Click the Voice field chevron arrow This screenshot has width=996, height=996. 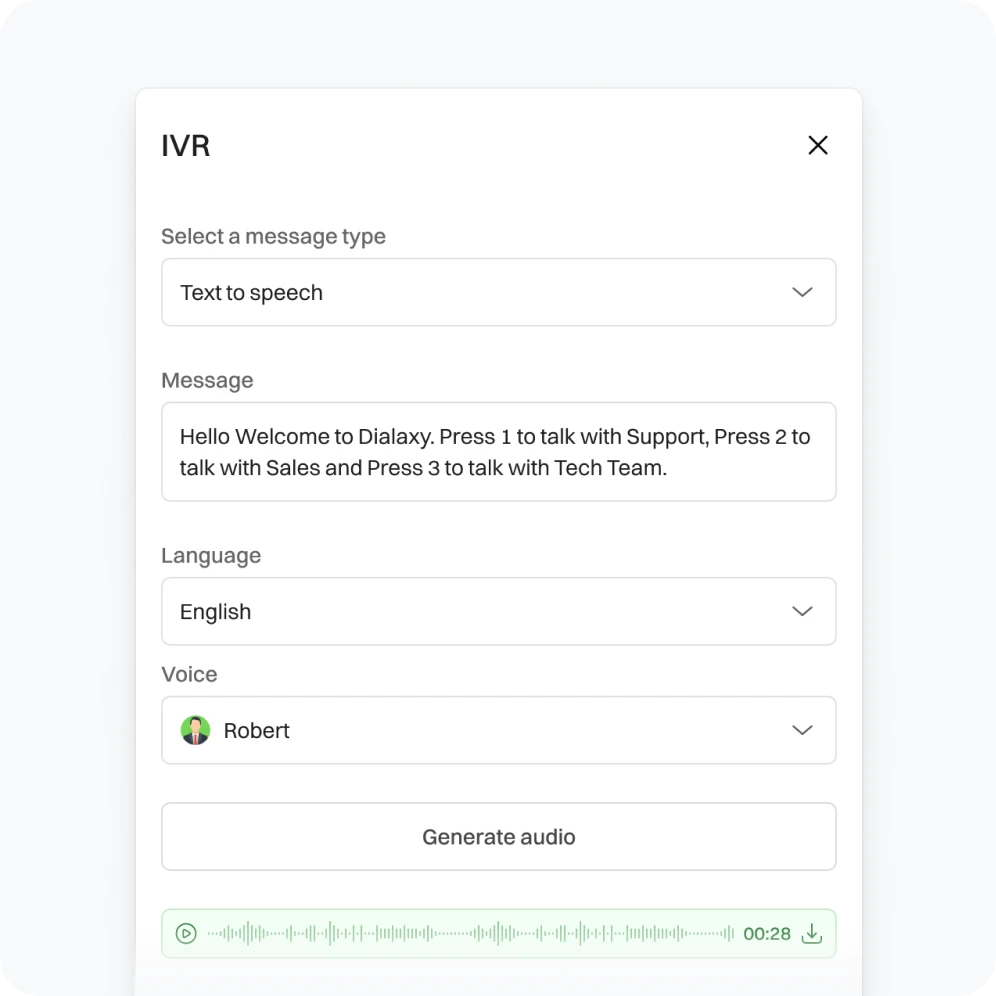tap(802, 730)
